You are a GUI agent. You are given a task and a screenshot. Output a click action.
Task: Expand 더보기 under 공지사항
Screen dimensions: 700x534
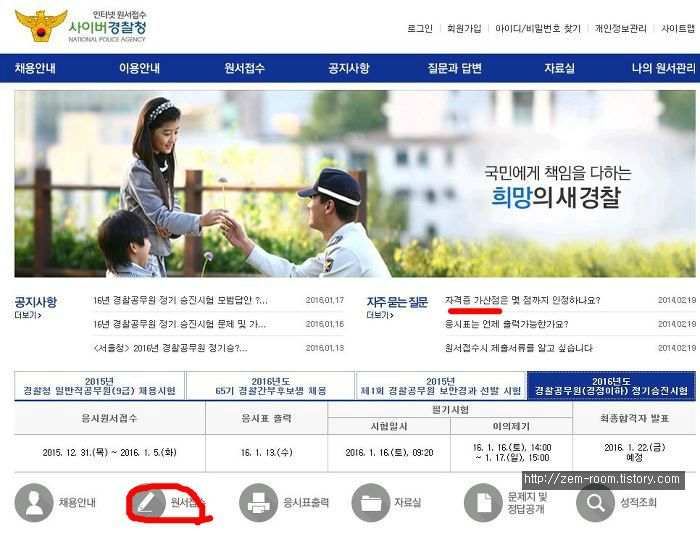pos(28,315)
